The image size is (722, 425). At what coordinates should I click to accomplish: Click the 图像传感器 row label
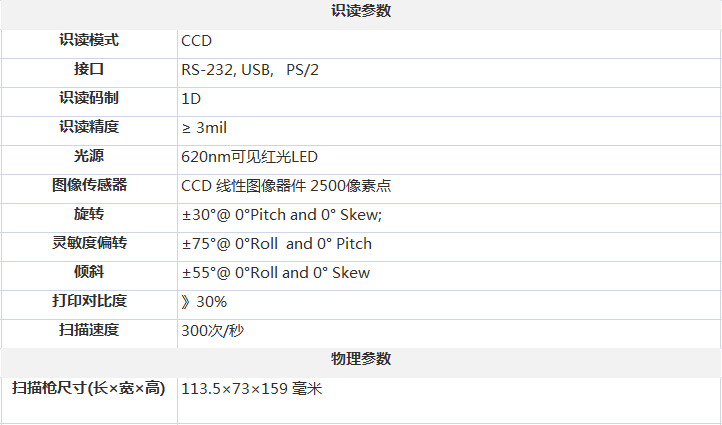tap(89, 186)
